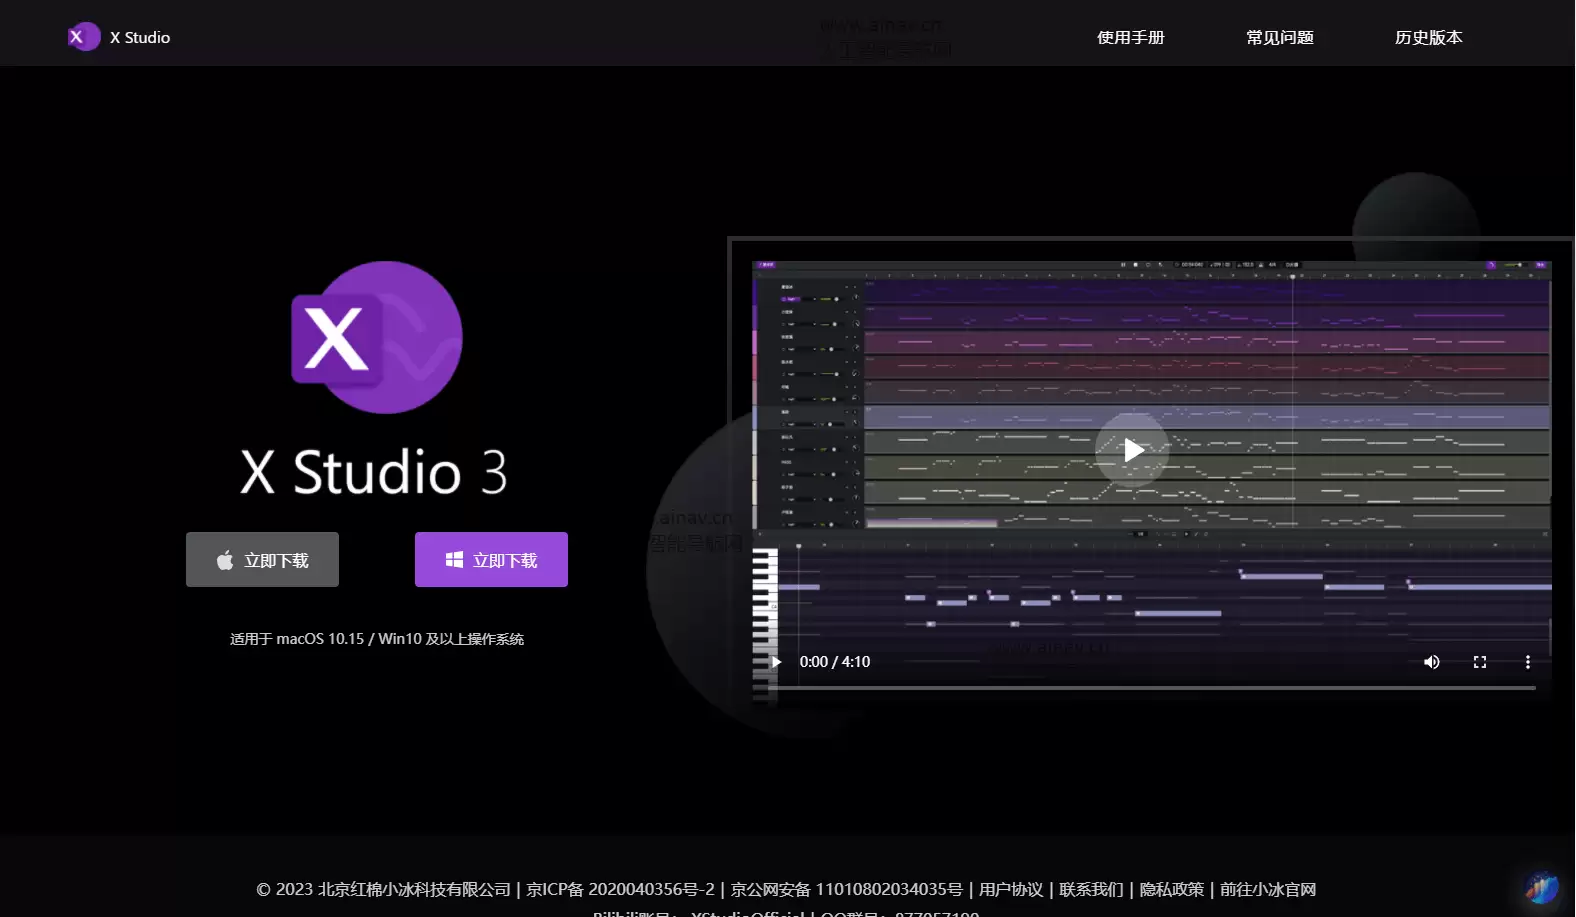Open the 隐私政策 footer link
1576x917 pixels.
1172,889
